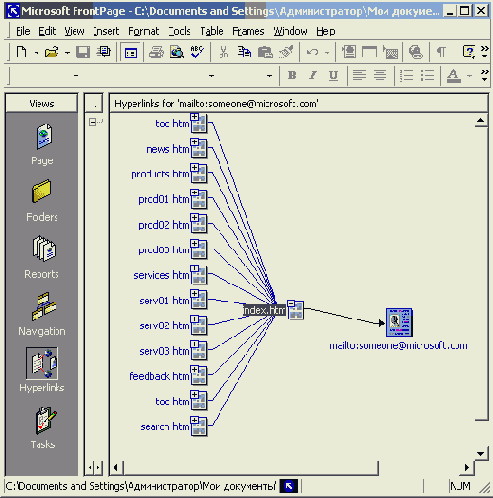Open the Tasks view
This screenshot has width=493, height=498.
pyautogui.click(x=43, y=428)
